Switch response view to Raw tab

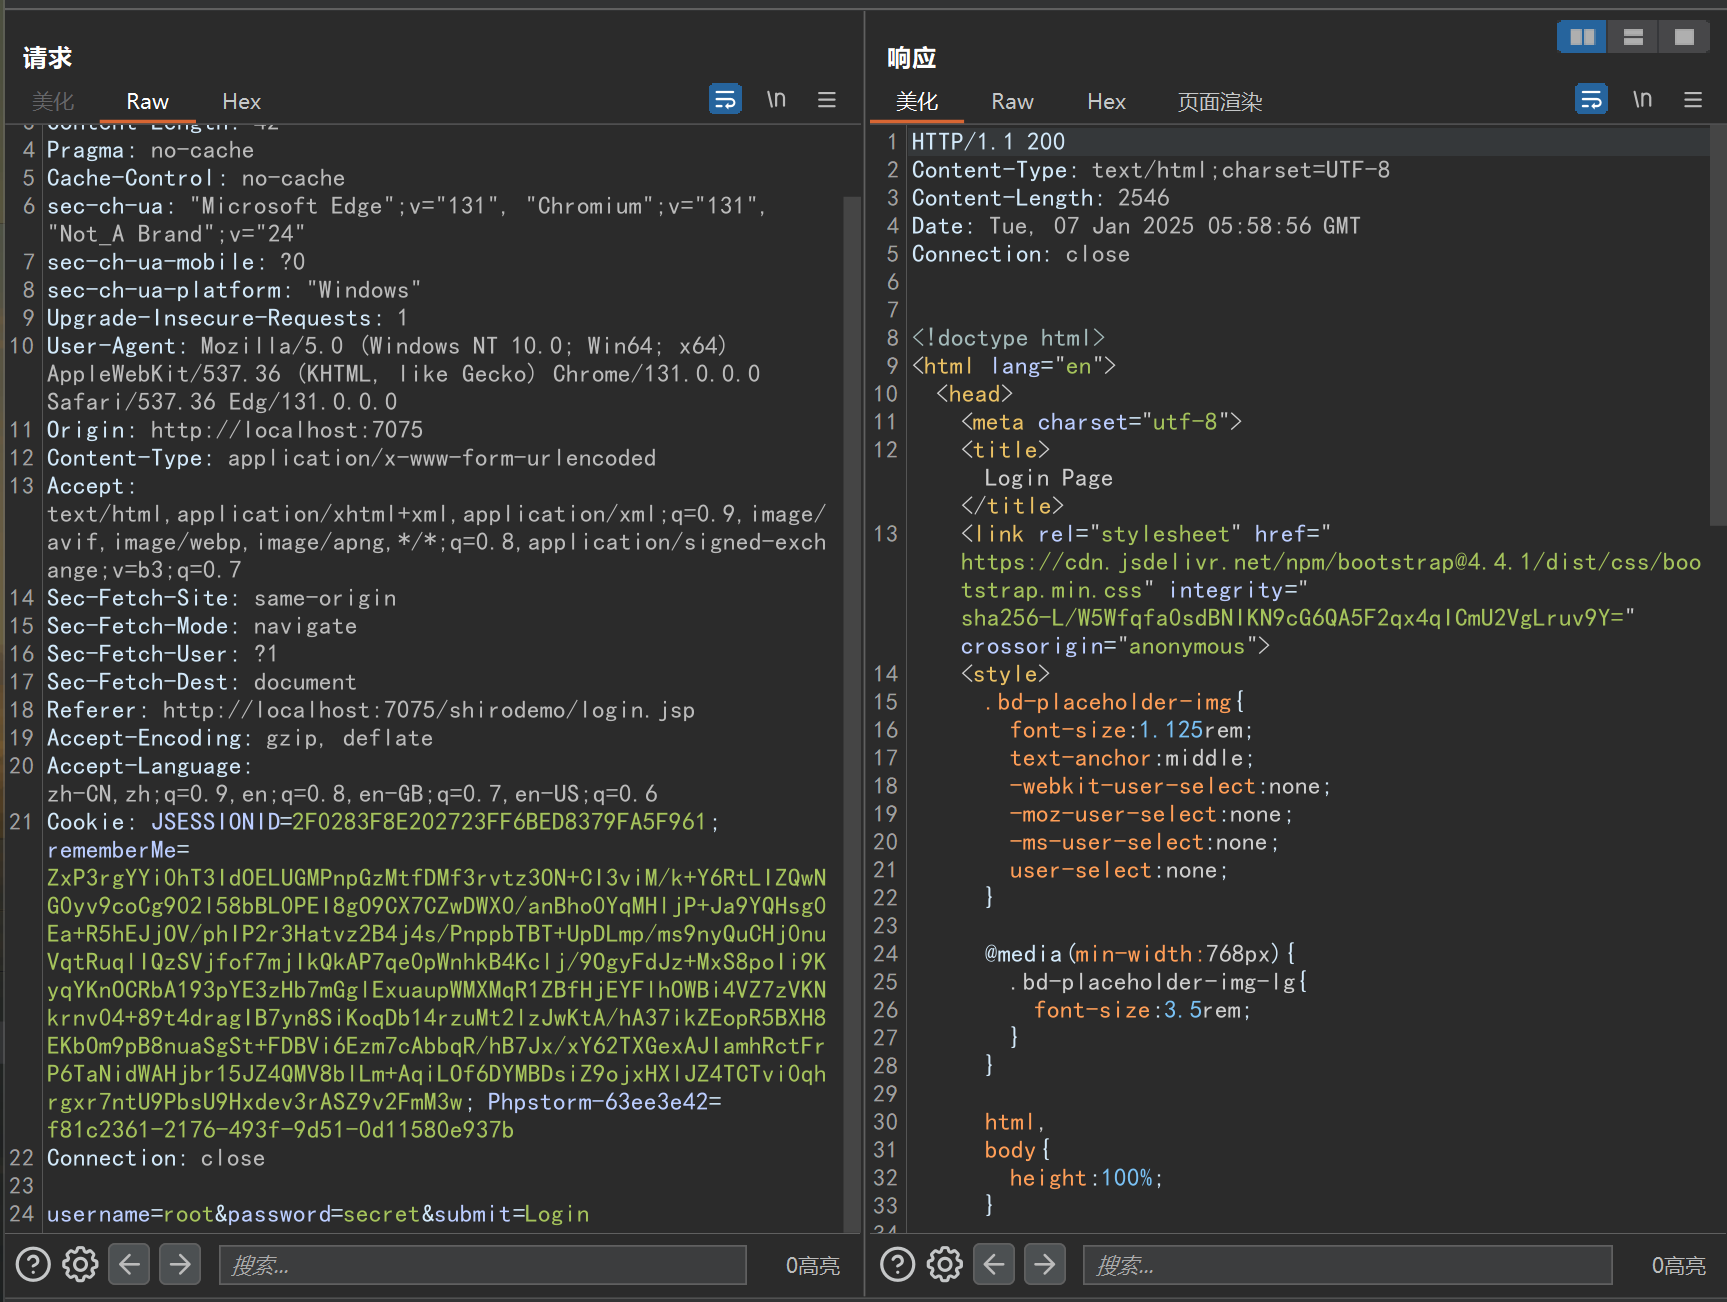click(x=1012, y=101)
